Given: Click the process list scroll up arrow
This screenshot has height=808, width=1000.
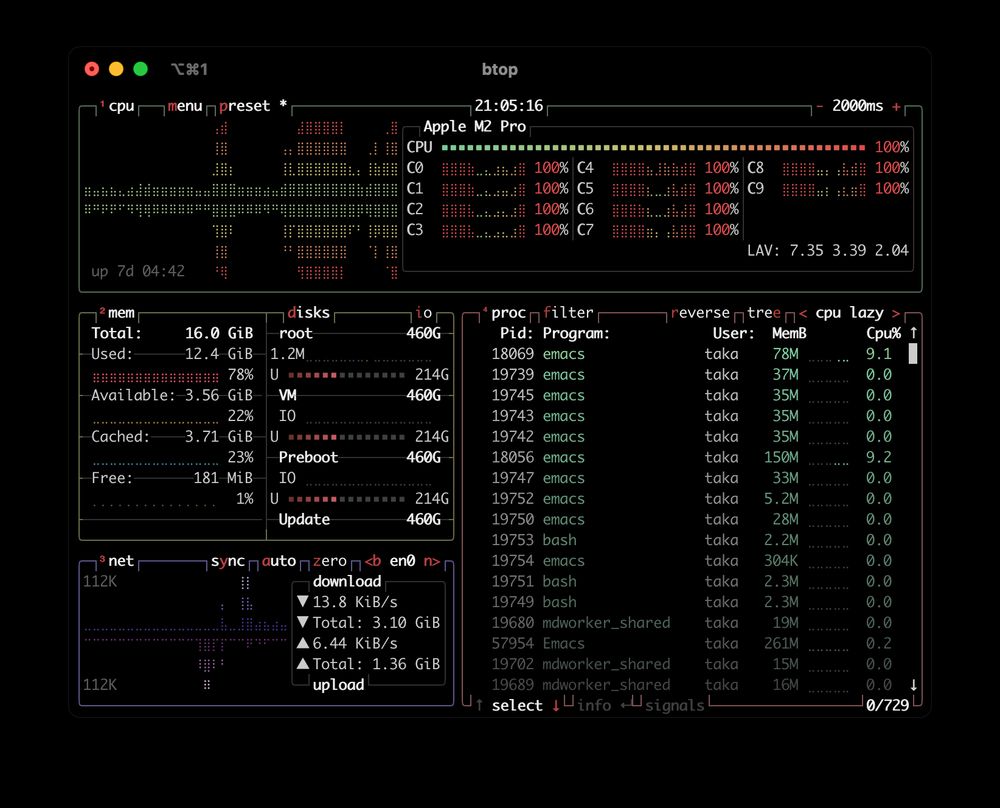Looking at the screenshot, I should [x=913, y=332].
